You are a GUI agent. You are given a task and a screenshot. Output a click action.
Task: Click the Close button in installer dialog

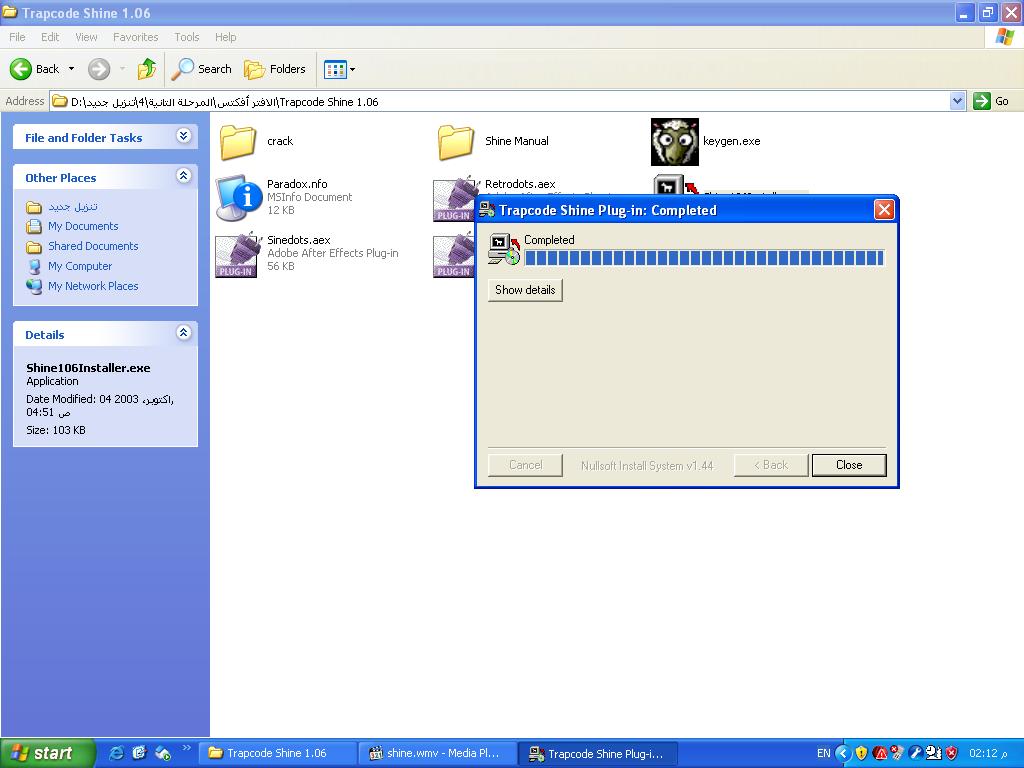pyautogui.click(x=849, y=465)
